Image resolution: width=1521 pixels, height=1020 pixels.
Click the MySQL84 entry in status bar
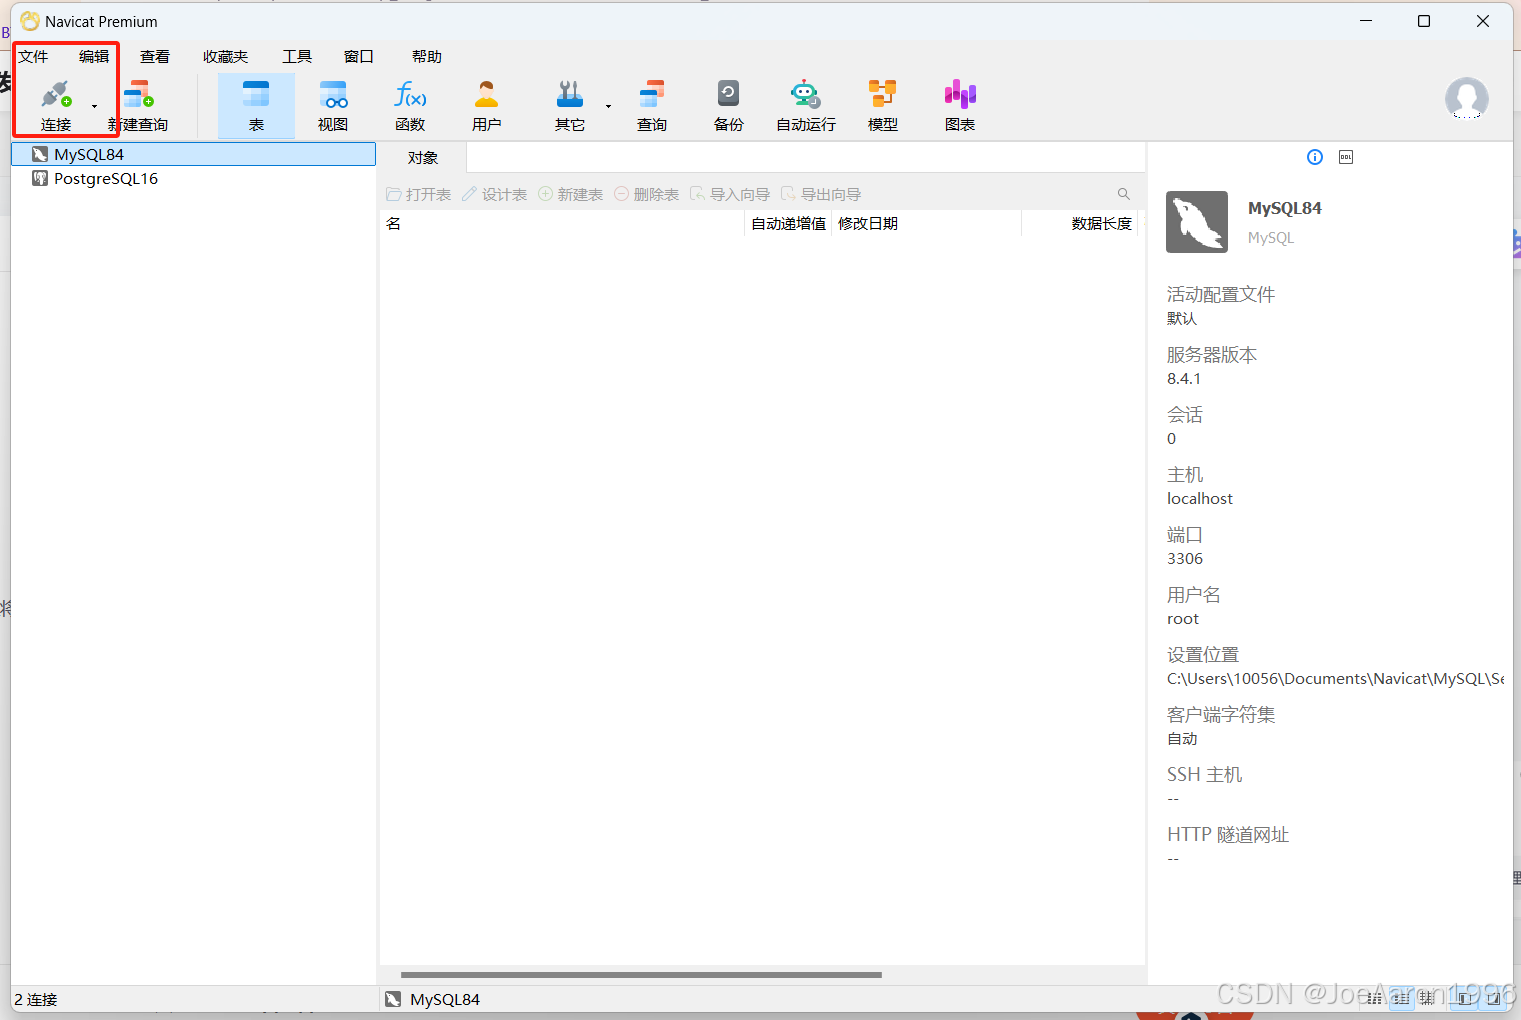(x=433, y=999)
